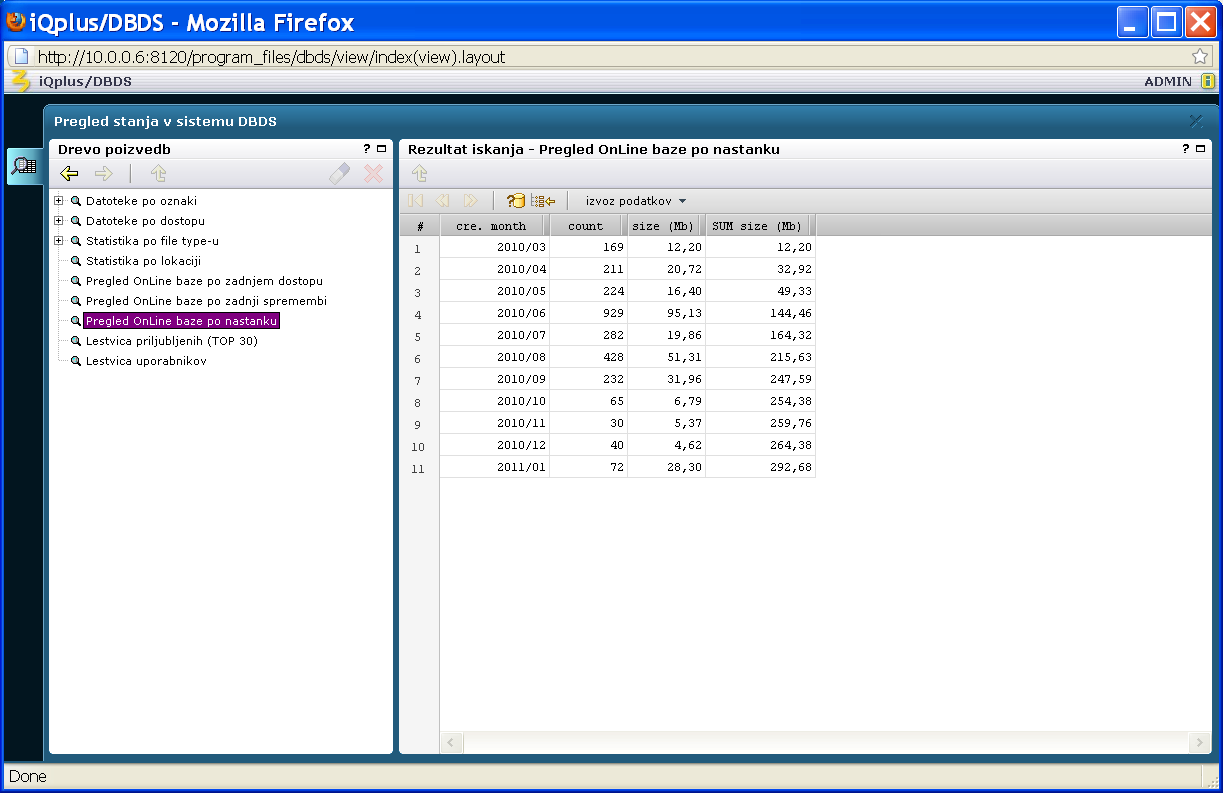Select the 2010/06 month cell
The height and width of the screenshot is (793, 1223).
pyautogui.click(x=494, y=313)
